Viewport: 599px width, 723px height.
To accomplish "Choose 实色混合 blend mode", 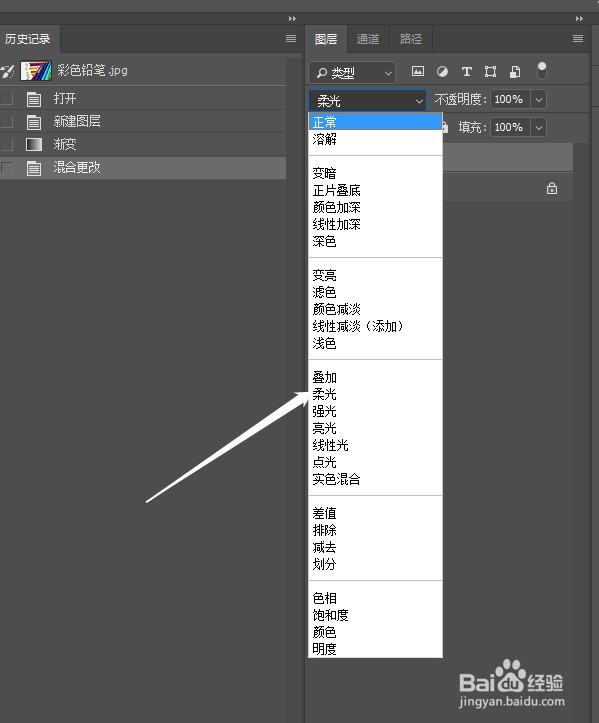I will pyautogui.click(x=375, y=480).
